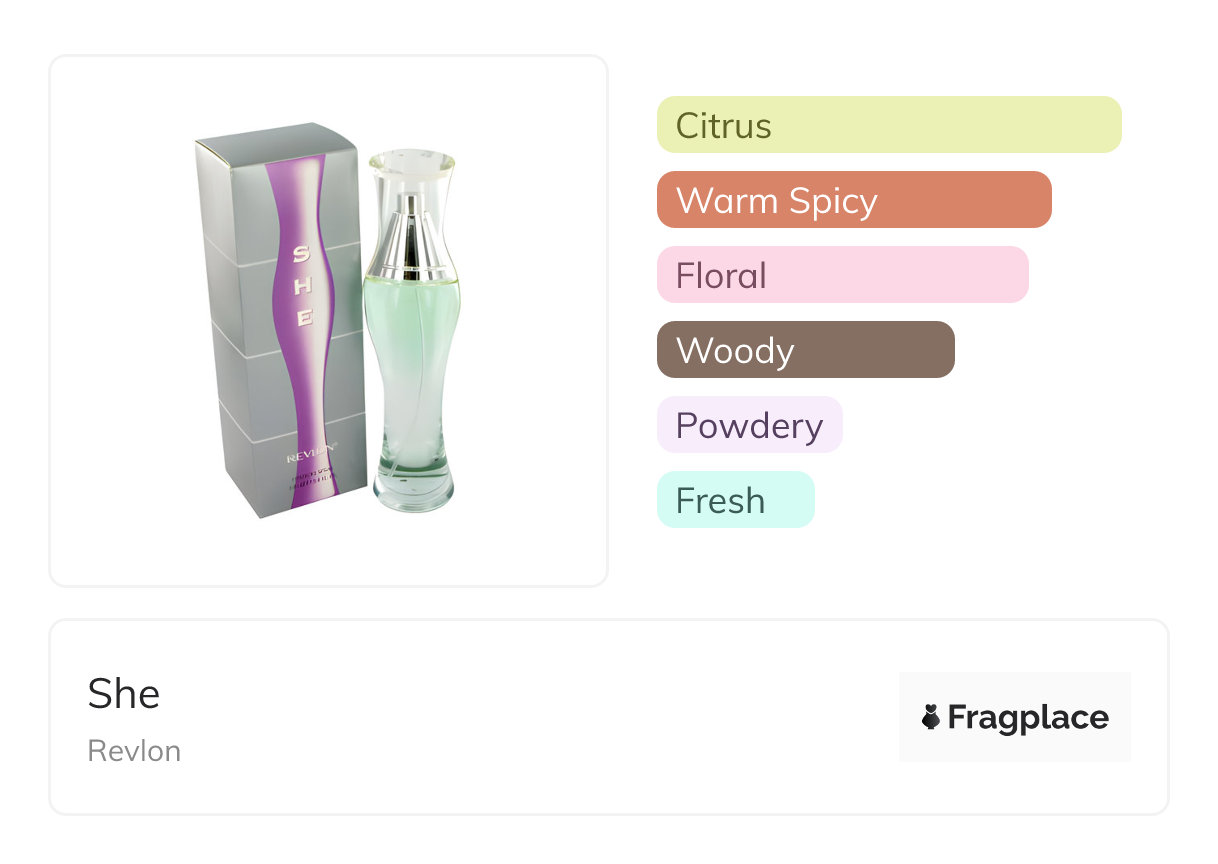Click the pink Floral accord bar
This screenshot has height=864, width=1218.
tap(842, 275)
